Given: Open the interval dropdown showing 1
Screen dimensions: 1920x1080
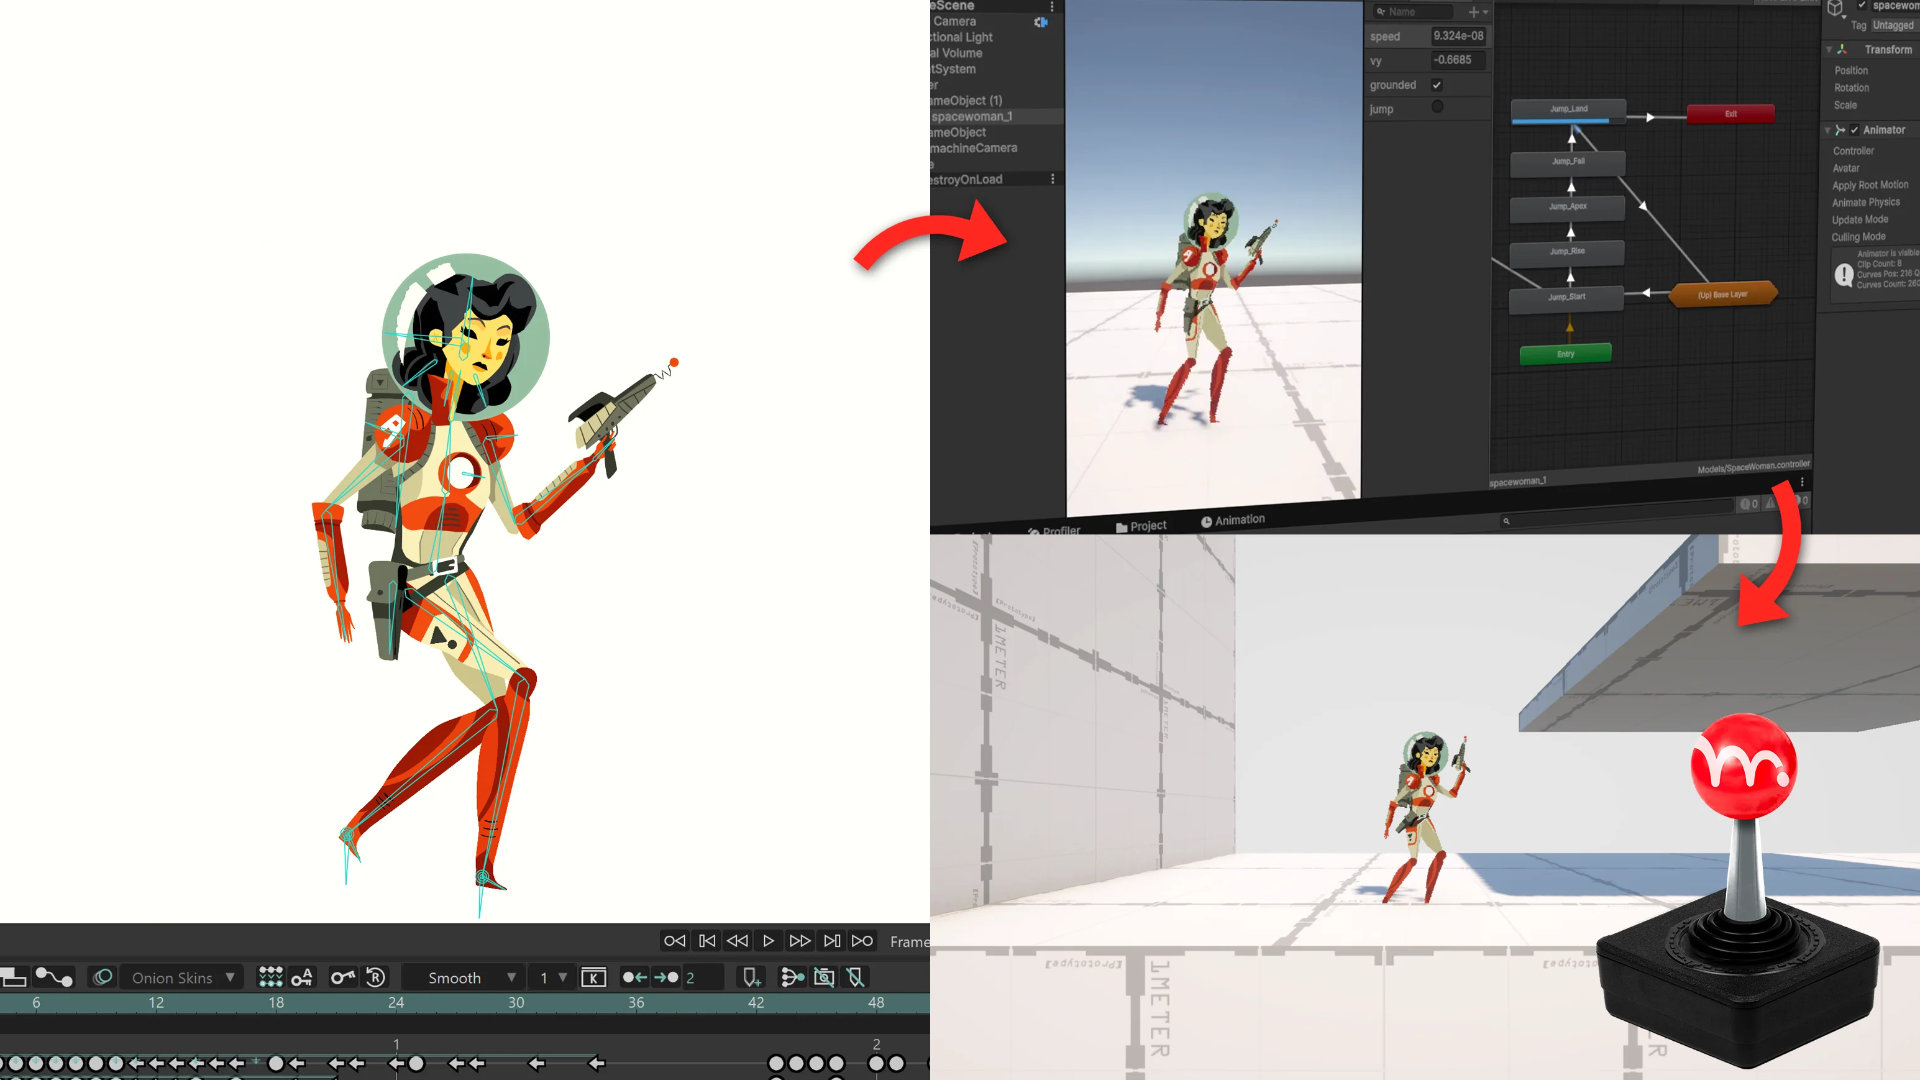Looking at the screenshot, I should (553, 978).
